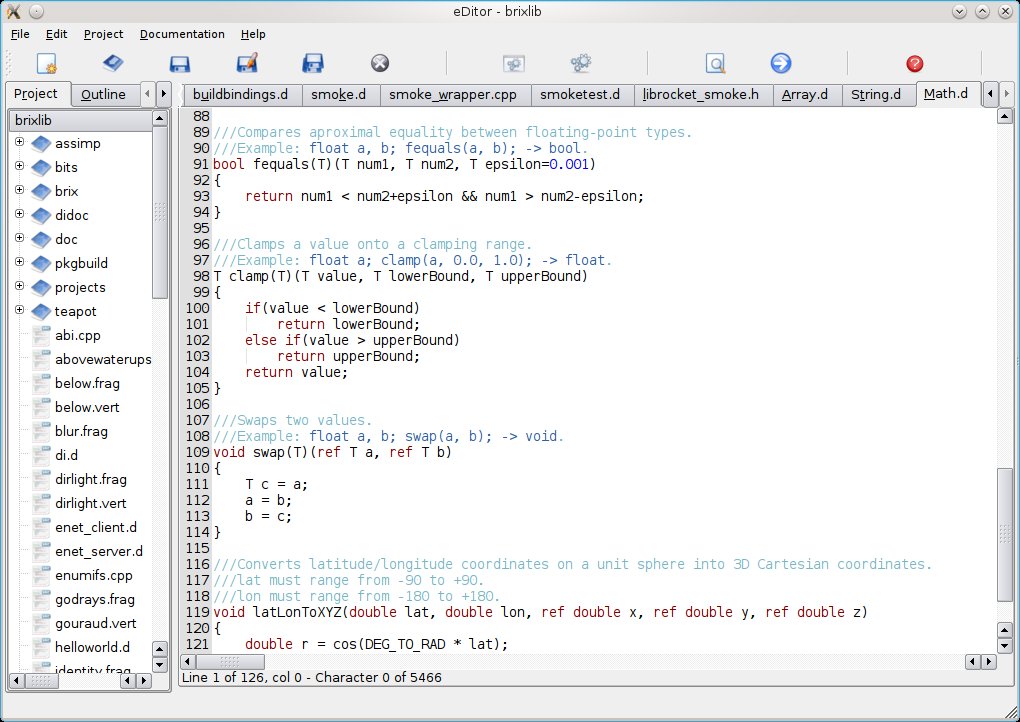Expand the pkgbuild folder node
1020x722 pixels.
19,262
